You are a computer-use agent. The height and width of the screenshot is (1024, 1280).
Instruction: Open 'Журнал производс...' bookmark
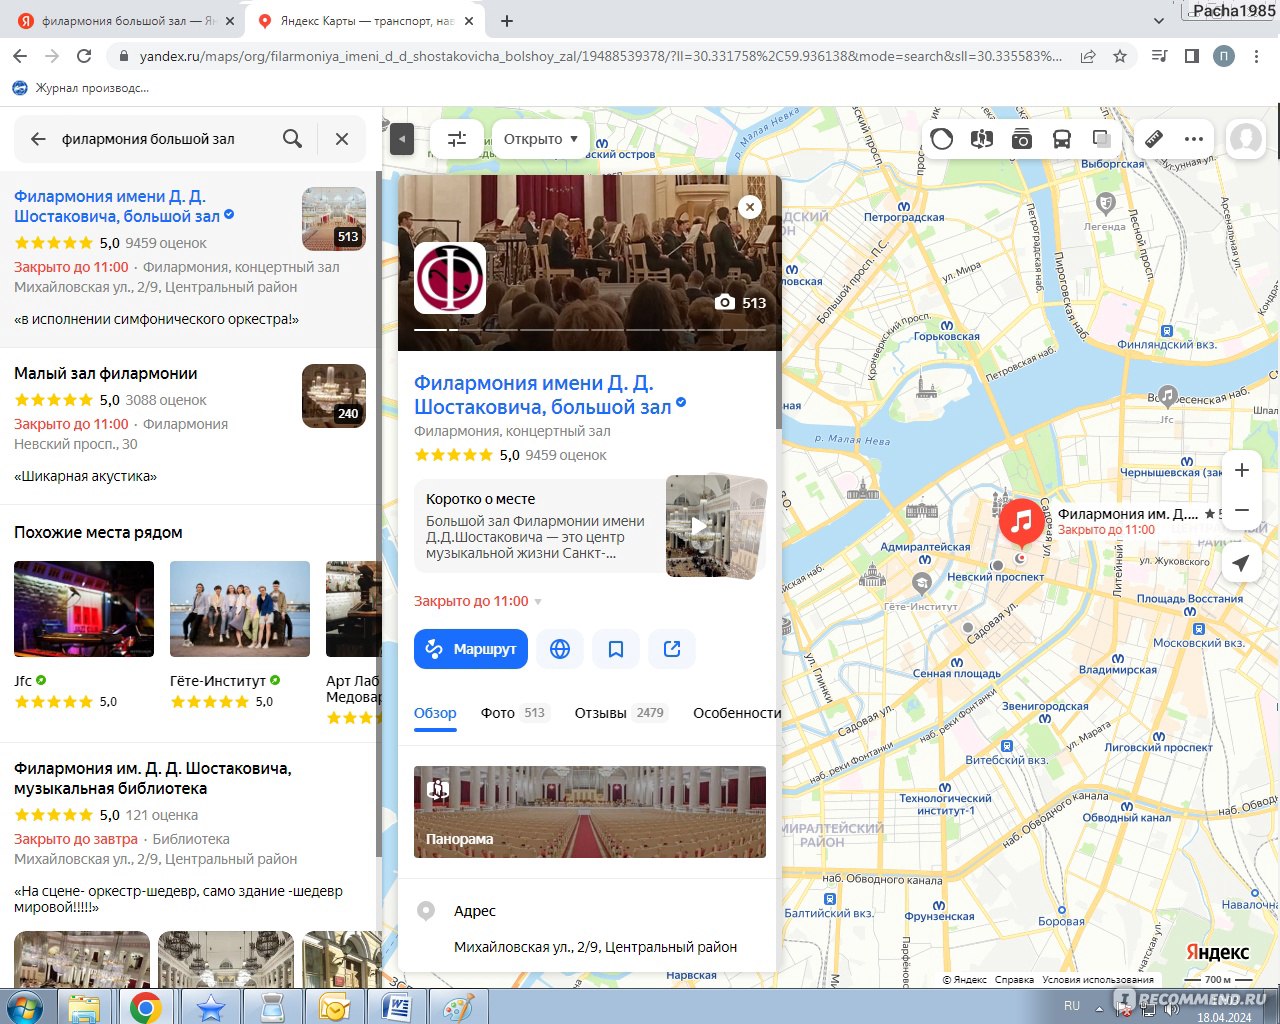pos(81,88)
